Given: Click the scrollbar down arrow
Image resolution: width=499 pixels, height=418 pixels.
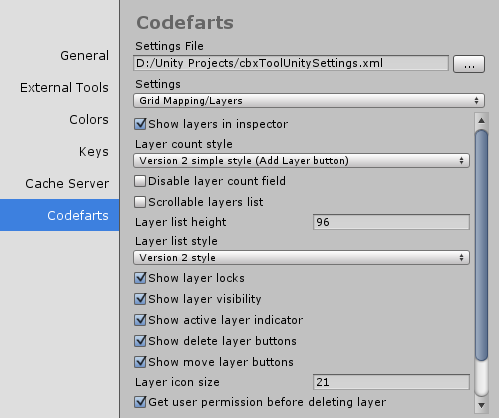Looking at the screenshot, I should click(x=481, y=405).
